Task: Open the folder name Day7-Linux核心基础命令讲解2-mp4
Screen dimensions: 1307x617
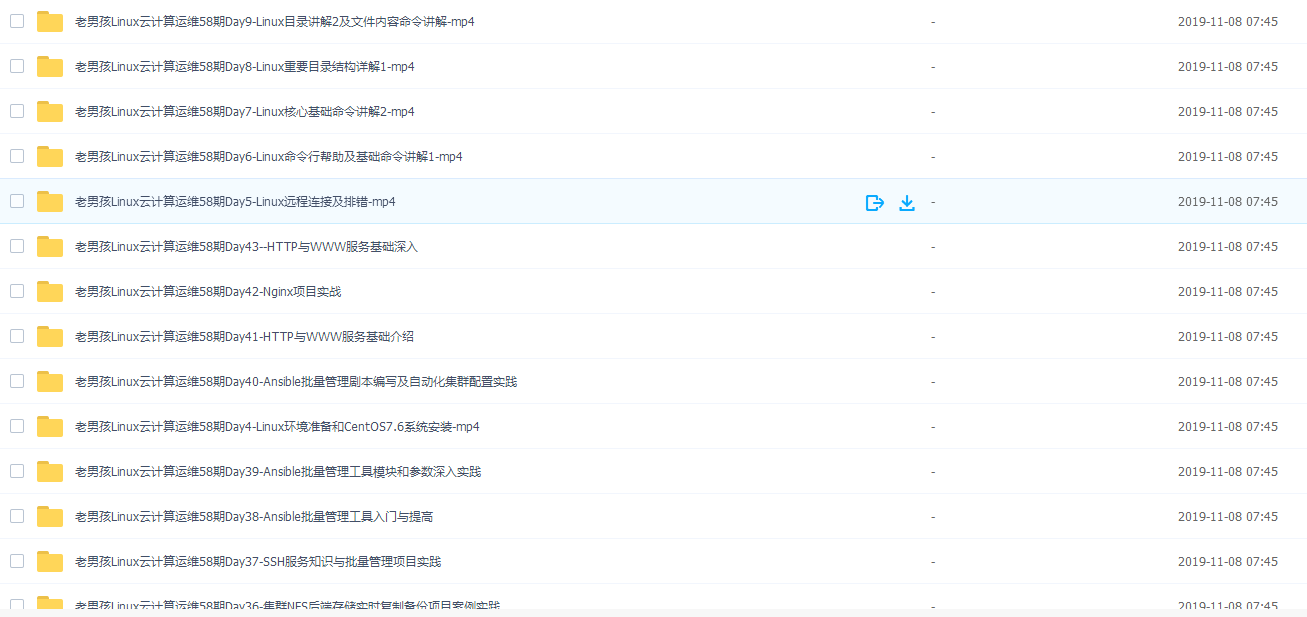Action: click(x=245, y=111)
